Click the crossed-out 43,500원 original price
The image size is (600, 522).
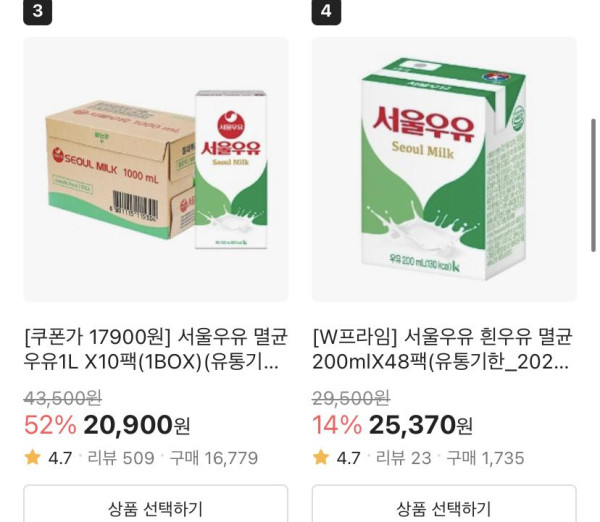[64, 397]
